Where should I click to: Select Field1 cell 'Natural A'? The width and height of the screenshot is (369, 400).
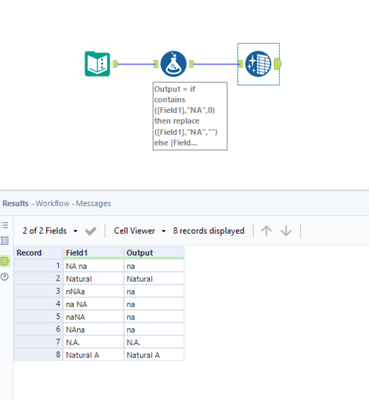click(x=93, y=355)
